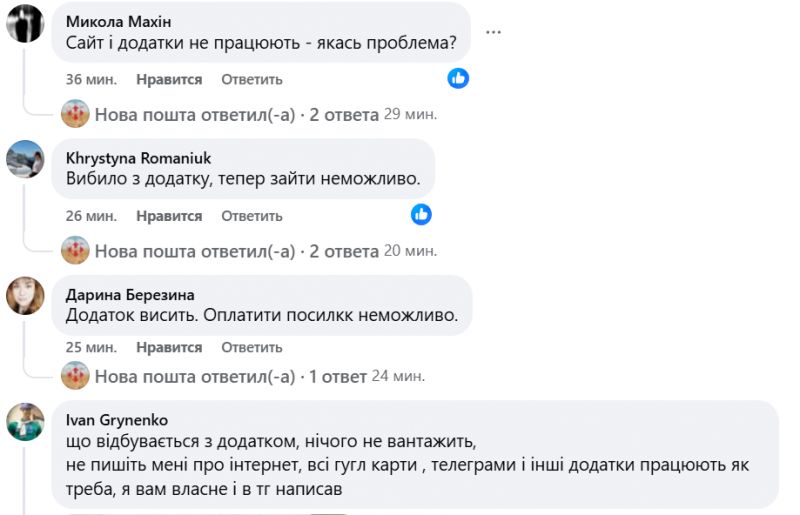This screenshot has height=515, width=800.
Task: Click the 25 мин. timestamp on Дарина's comment
Action: click(91, 348)
